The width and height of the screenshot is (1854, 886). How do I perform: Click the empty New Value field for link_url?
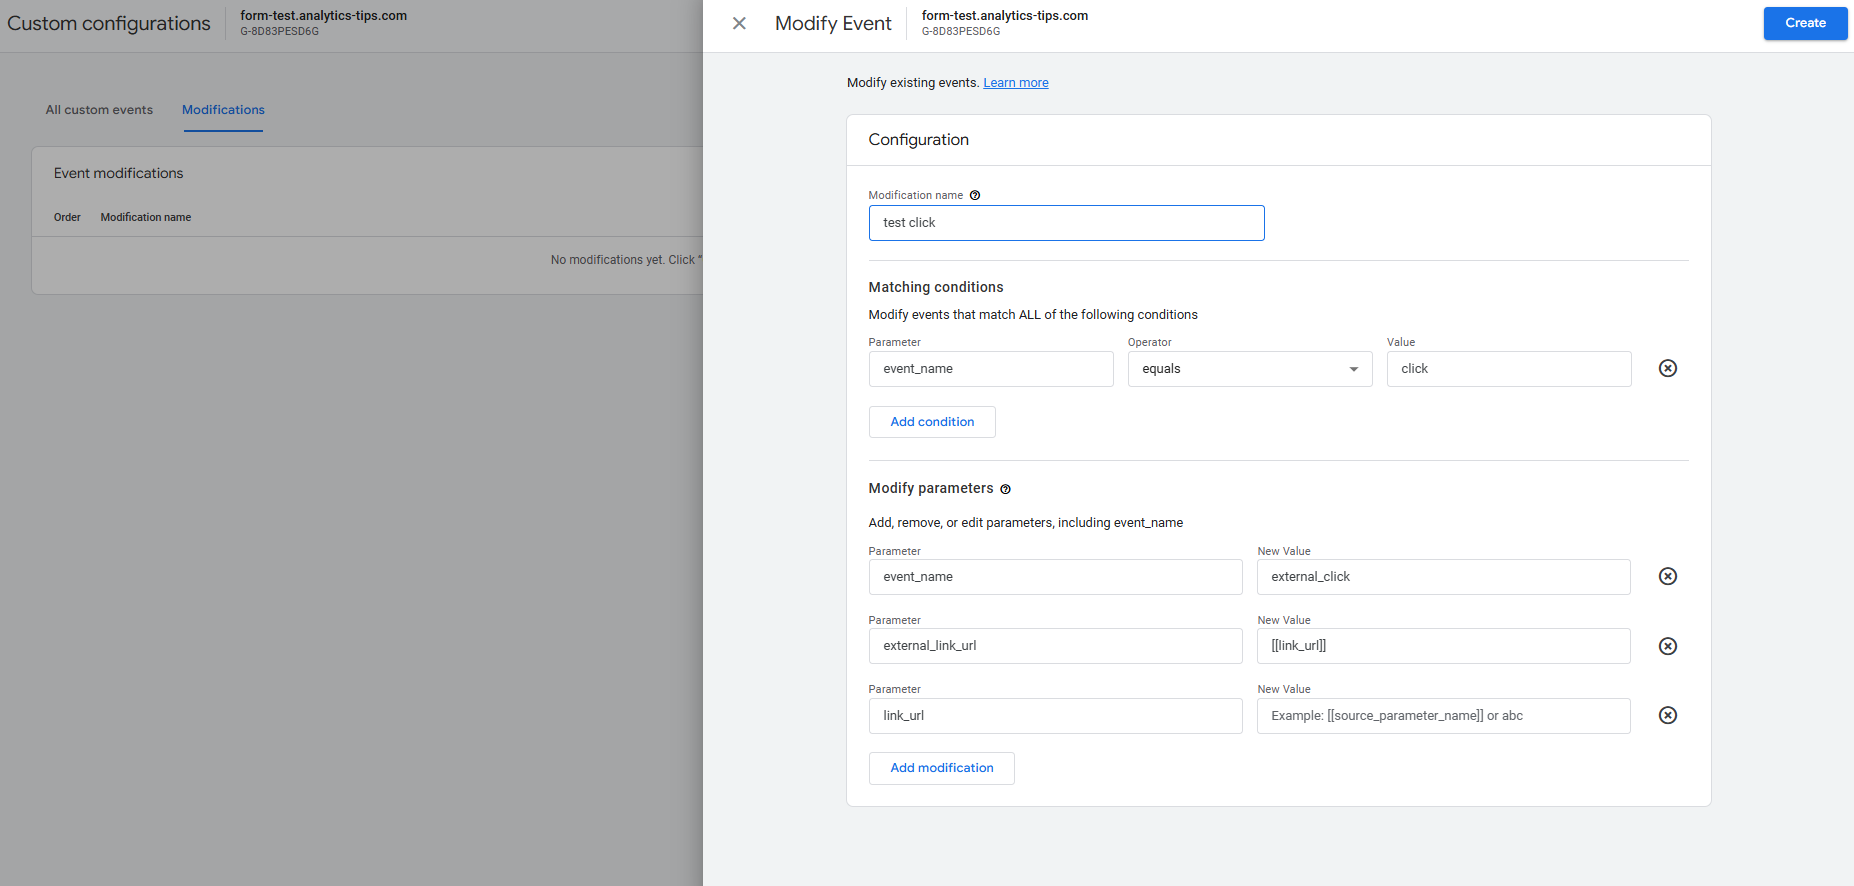pyautogui.click(x=1442, y=716)
